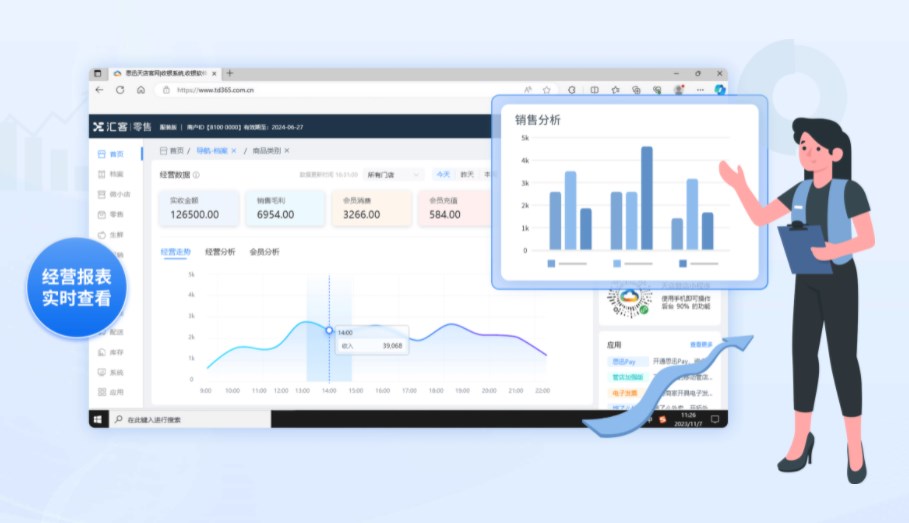This screenshot has height=523, width=909.
Task: Expand the 所有门店 store dropdown
Action: 393,174
